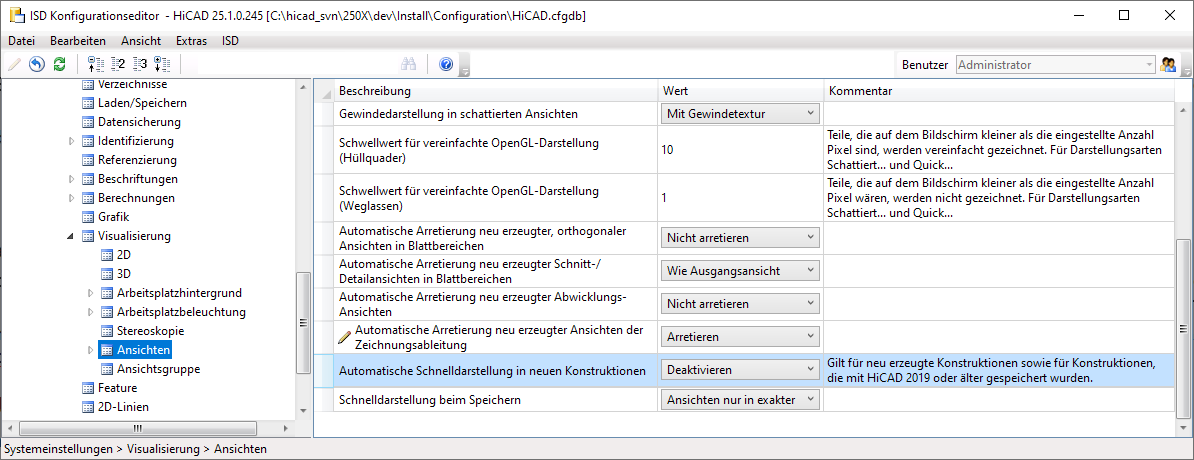This screenshot has height=460, width=1194.
Task: Click the Beschreibung column header
Action: pos(495,91)
